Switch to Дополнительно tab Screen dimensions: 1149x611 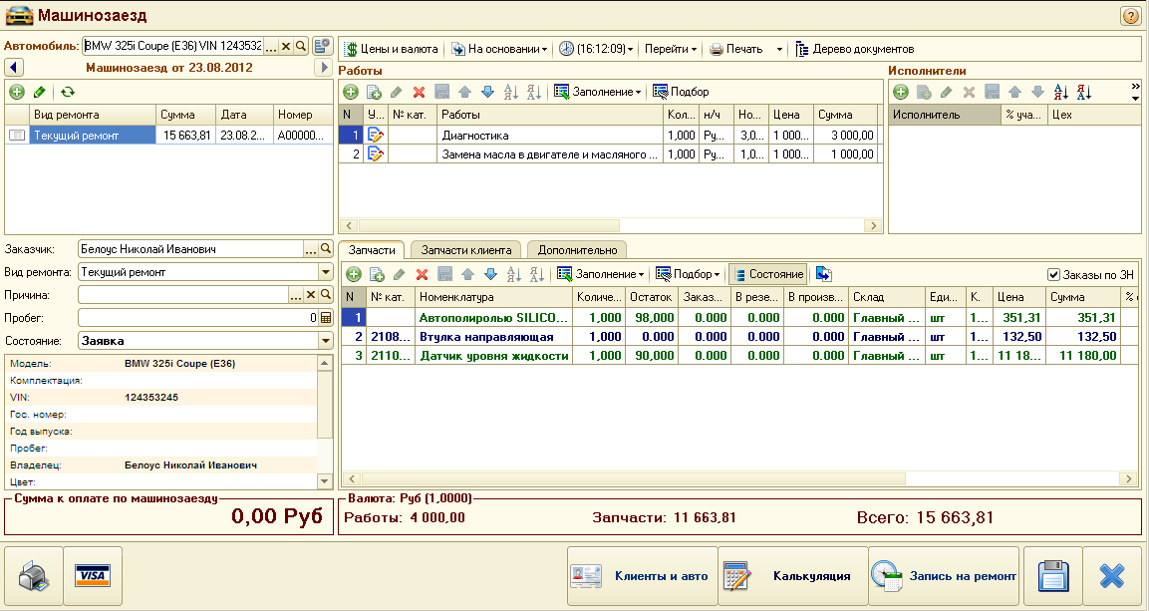point(577,250)
